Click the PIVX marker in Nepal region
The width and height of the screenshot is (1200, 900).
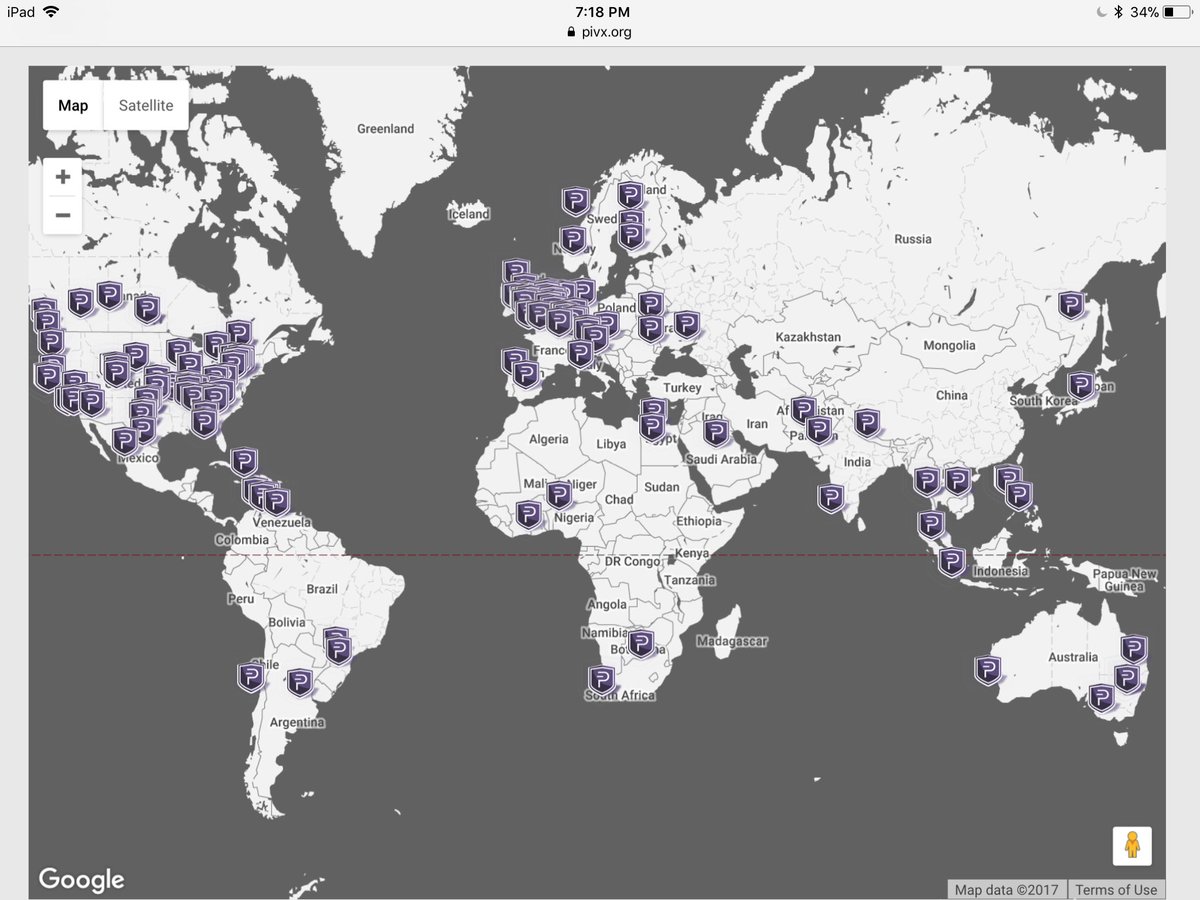point(867,423)
